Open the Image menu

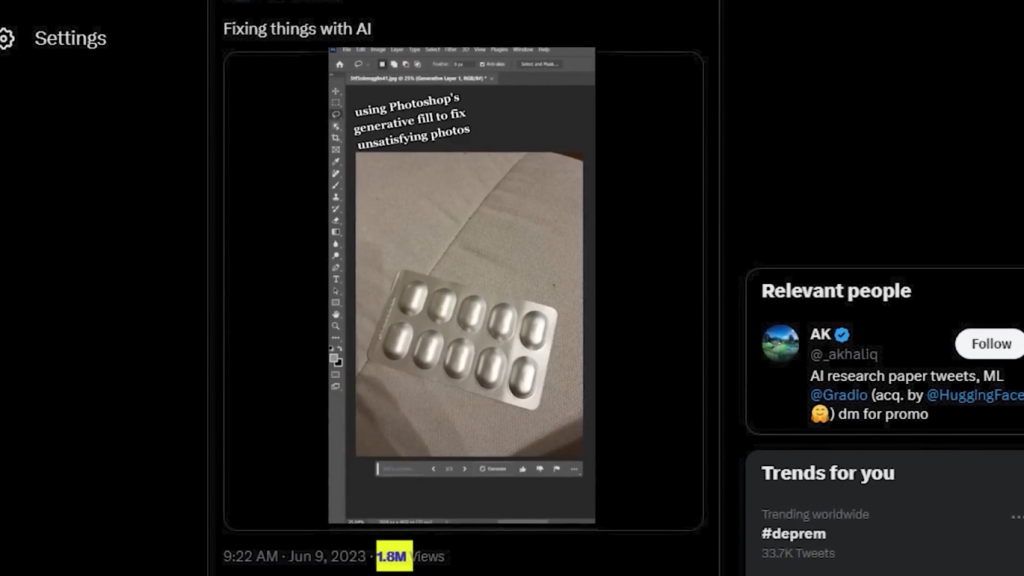pyautogui.click(x=378, y=50)
